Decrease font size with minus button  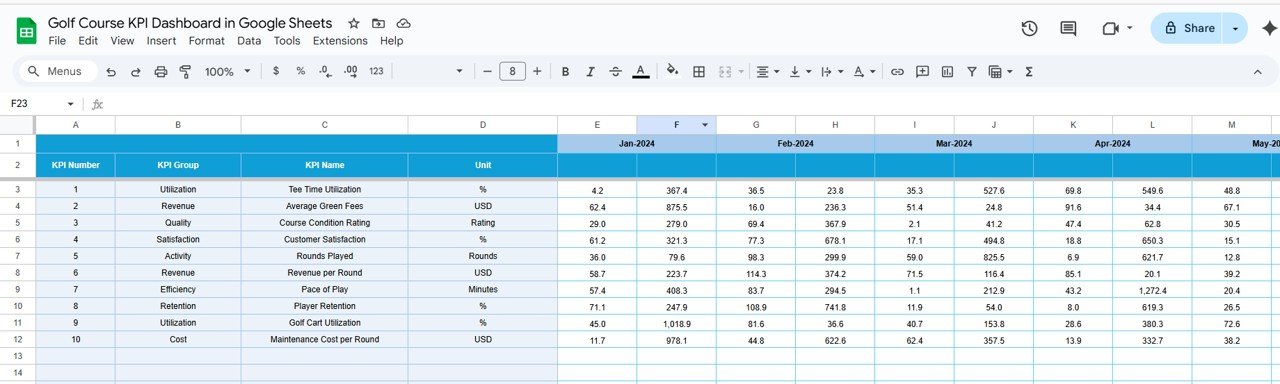coord(487,72)
